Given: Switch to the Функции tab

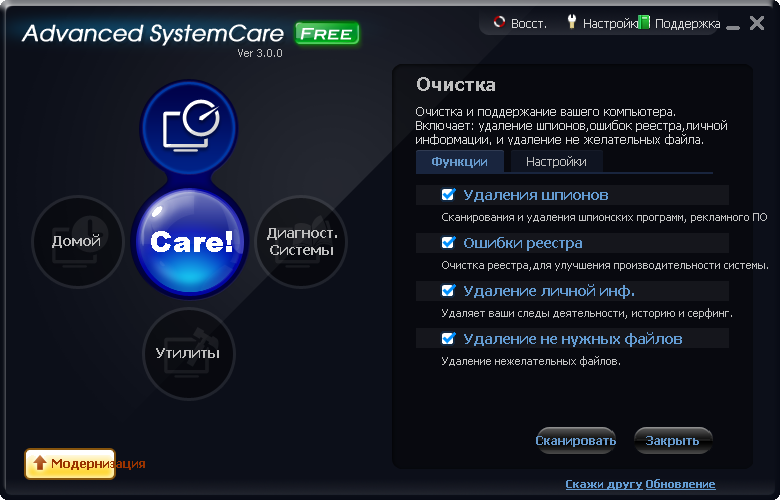Looking at the screenshot, I should click(x=460, y=162).
